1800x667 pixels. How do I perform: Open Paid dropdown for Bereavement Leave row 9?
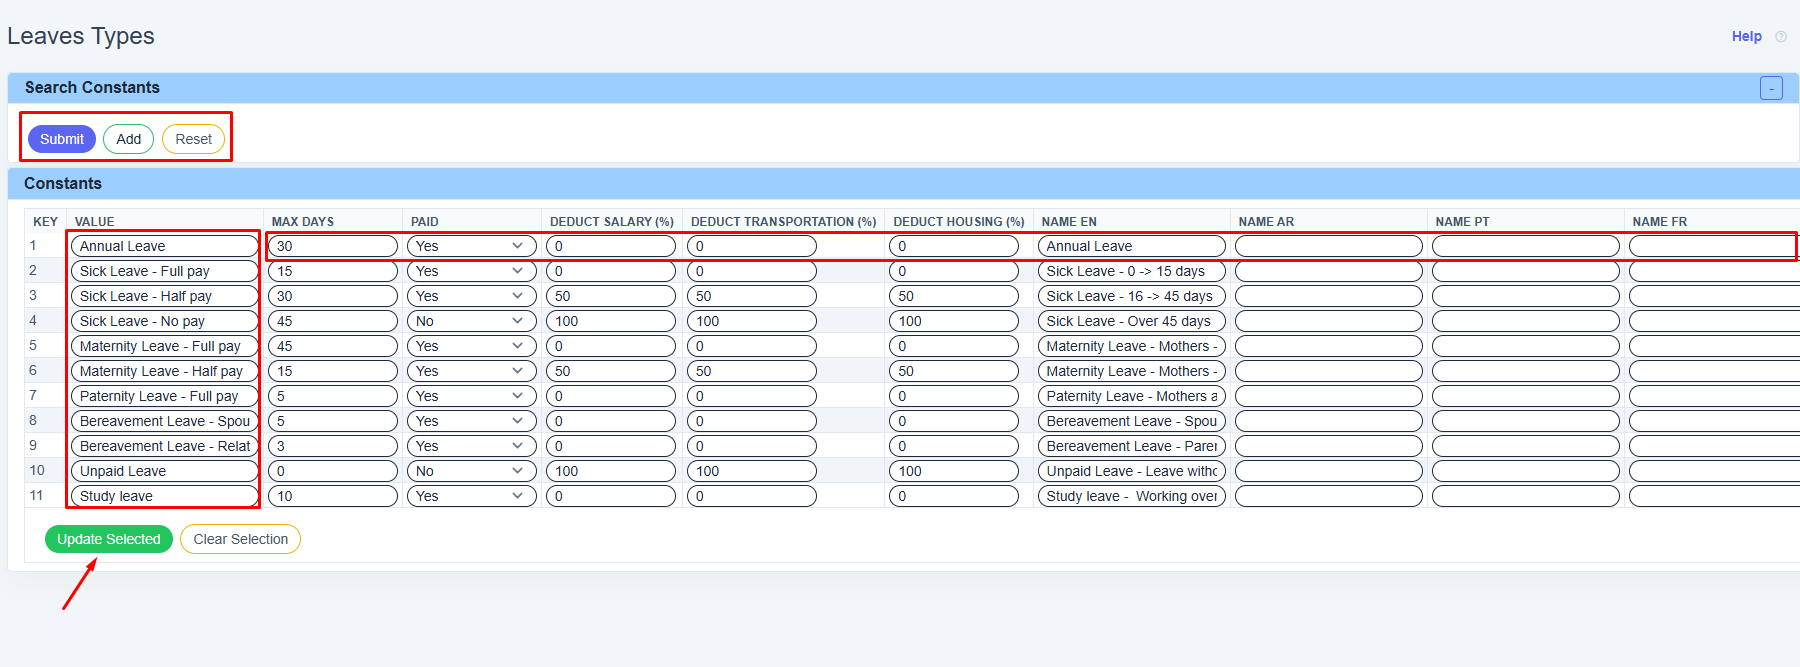472,446
